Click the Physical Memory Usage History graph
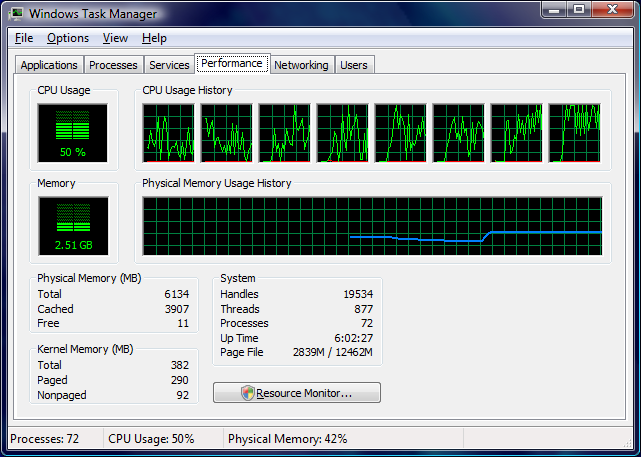This screenshot has width=641, height=457. click(372, 226)
